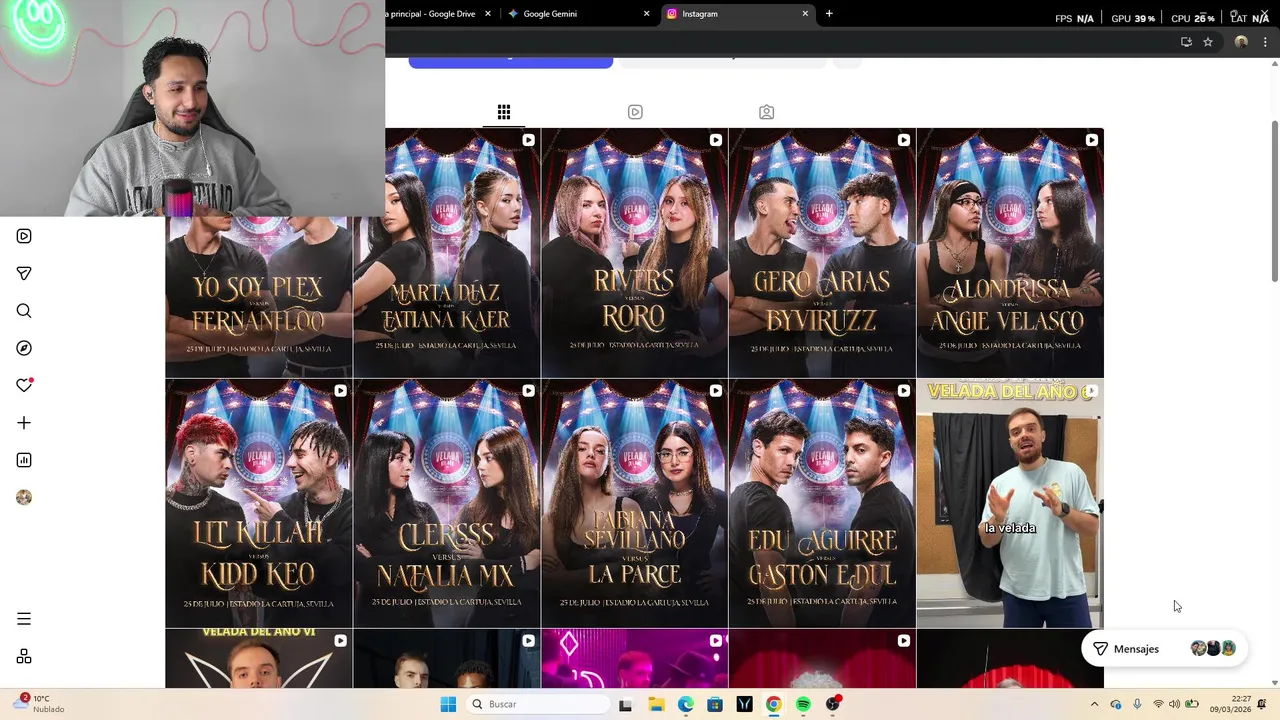Screen dimensions: 1280x720
Task: Open the Yo Soy Plex vs Fernanfloo post
Action: click(x=259, y=297)
